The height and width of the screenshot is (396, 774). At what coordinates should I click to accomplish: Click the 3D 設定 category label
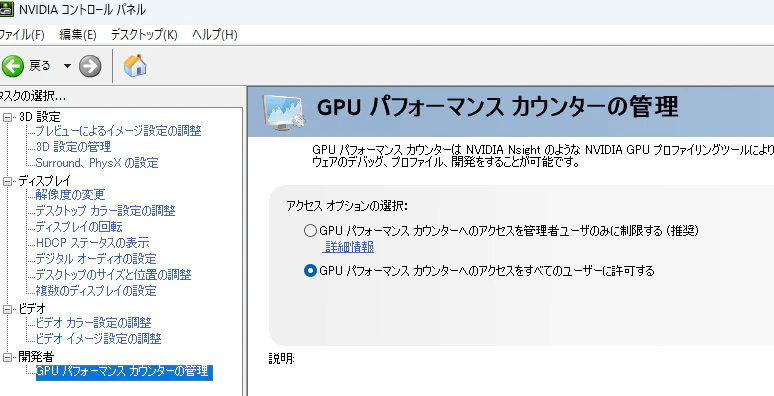(x=39, y=117)
